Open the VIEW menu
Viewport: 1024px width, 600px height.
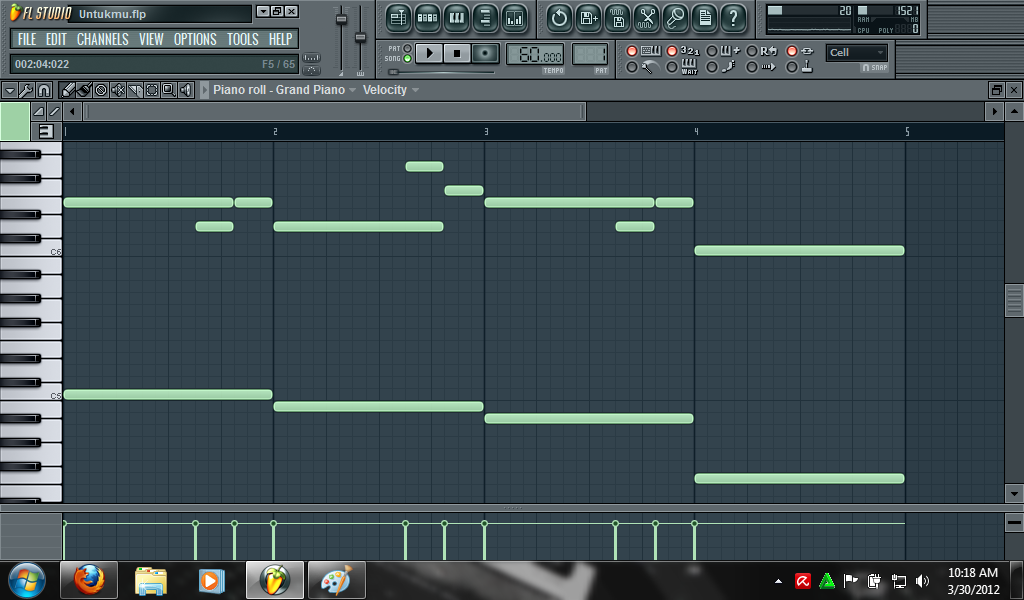[x=151, y=39]
